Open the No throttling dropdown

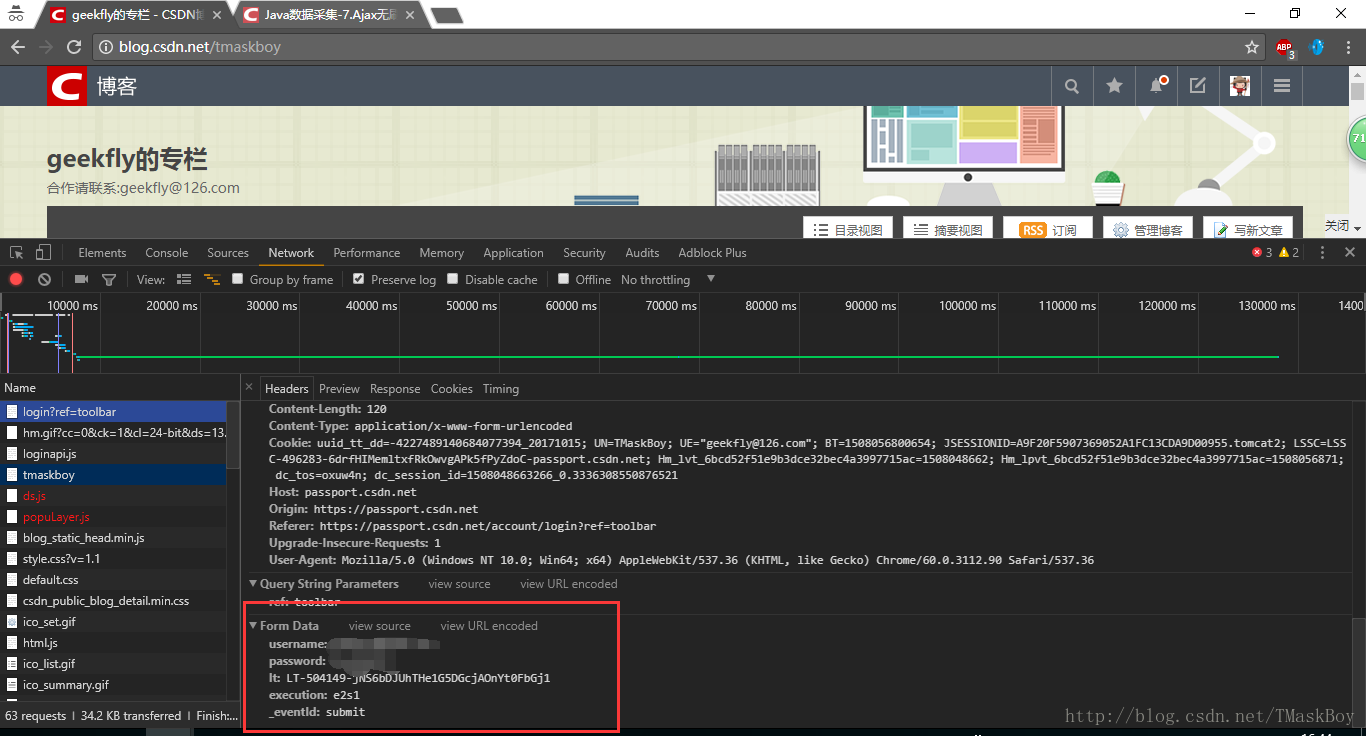click(x=668, y=280)
